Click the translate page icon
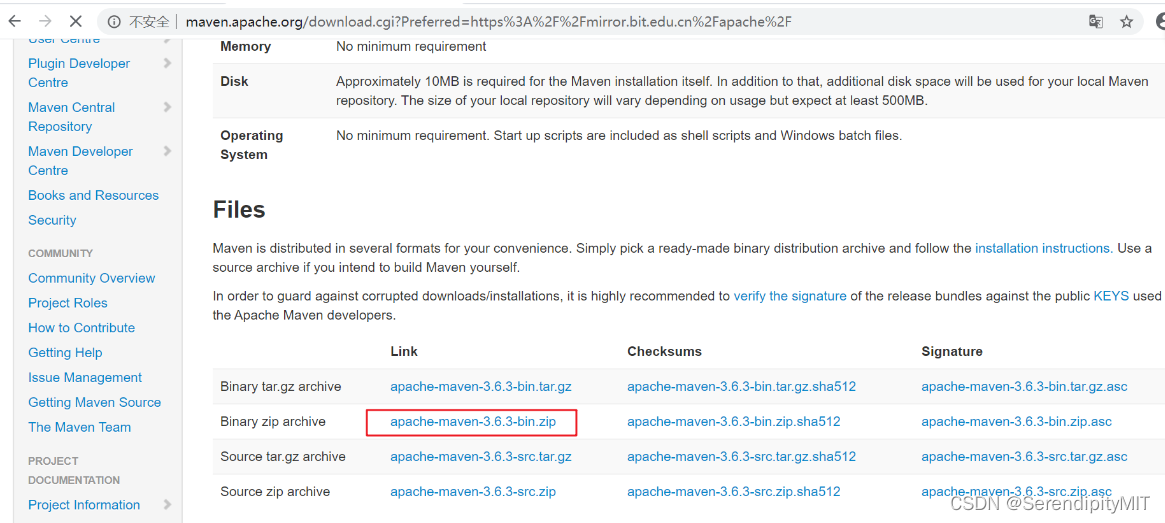 tap(1095, 22)
